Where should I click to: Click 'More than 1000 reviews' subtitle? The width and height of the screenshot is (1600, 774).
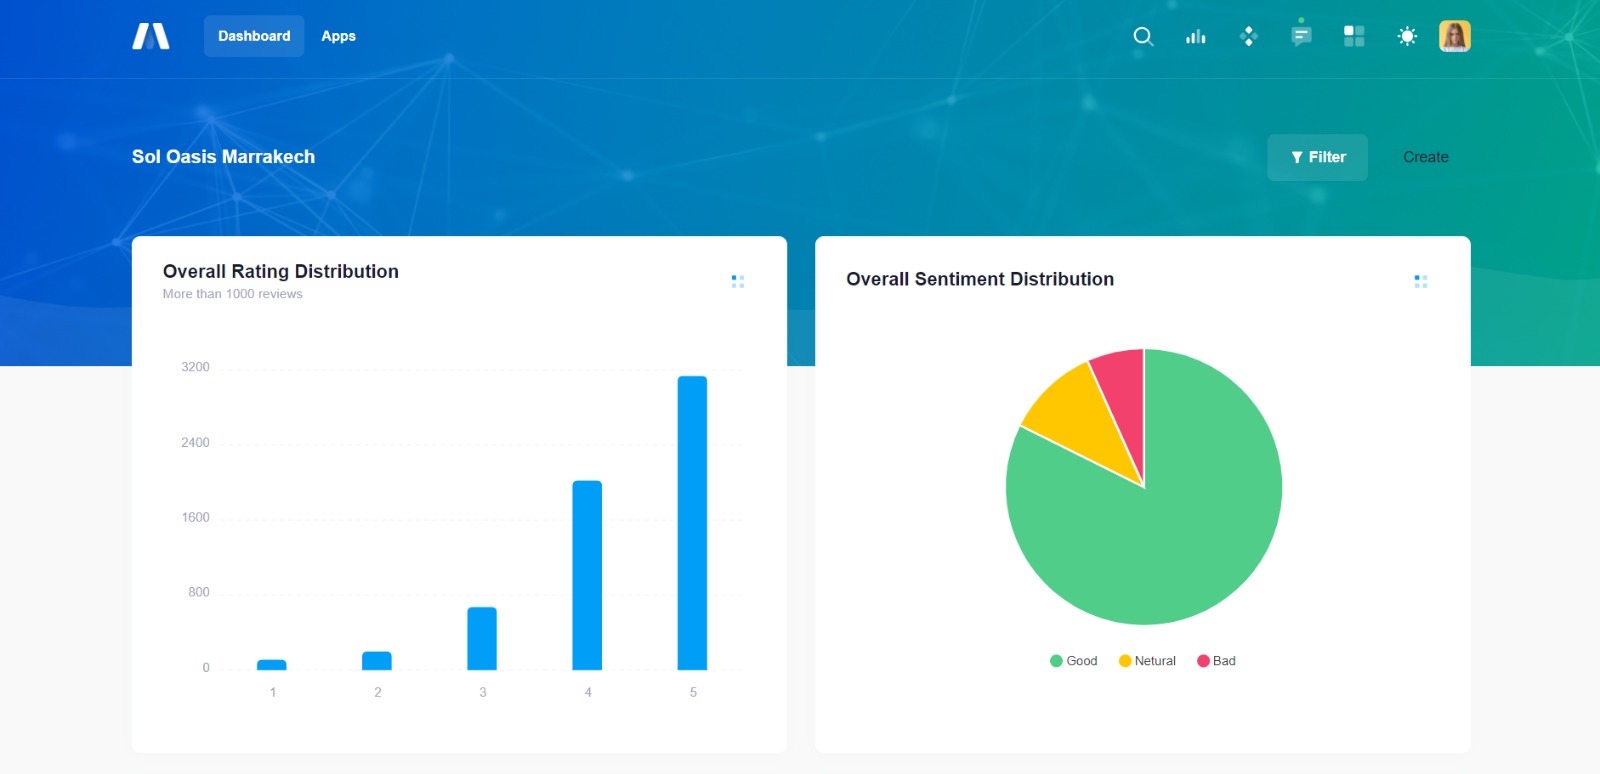click(x=233, y=294)
